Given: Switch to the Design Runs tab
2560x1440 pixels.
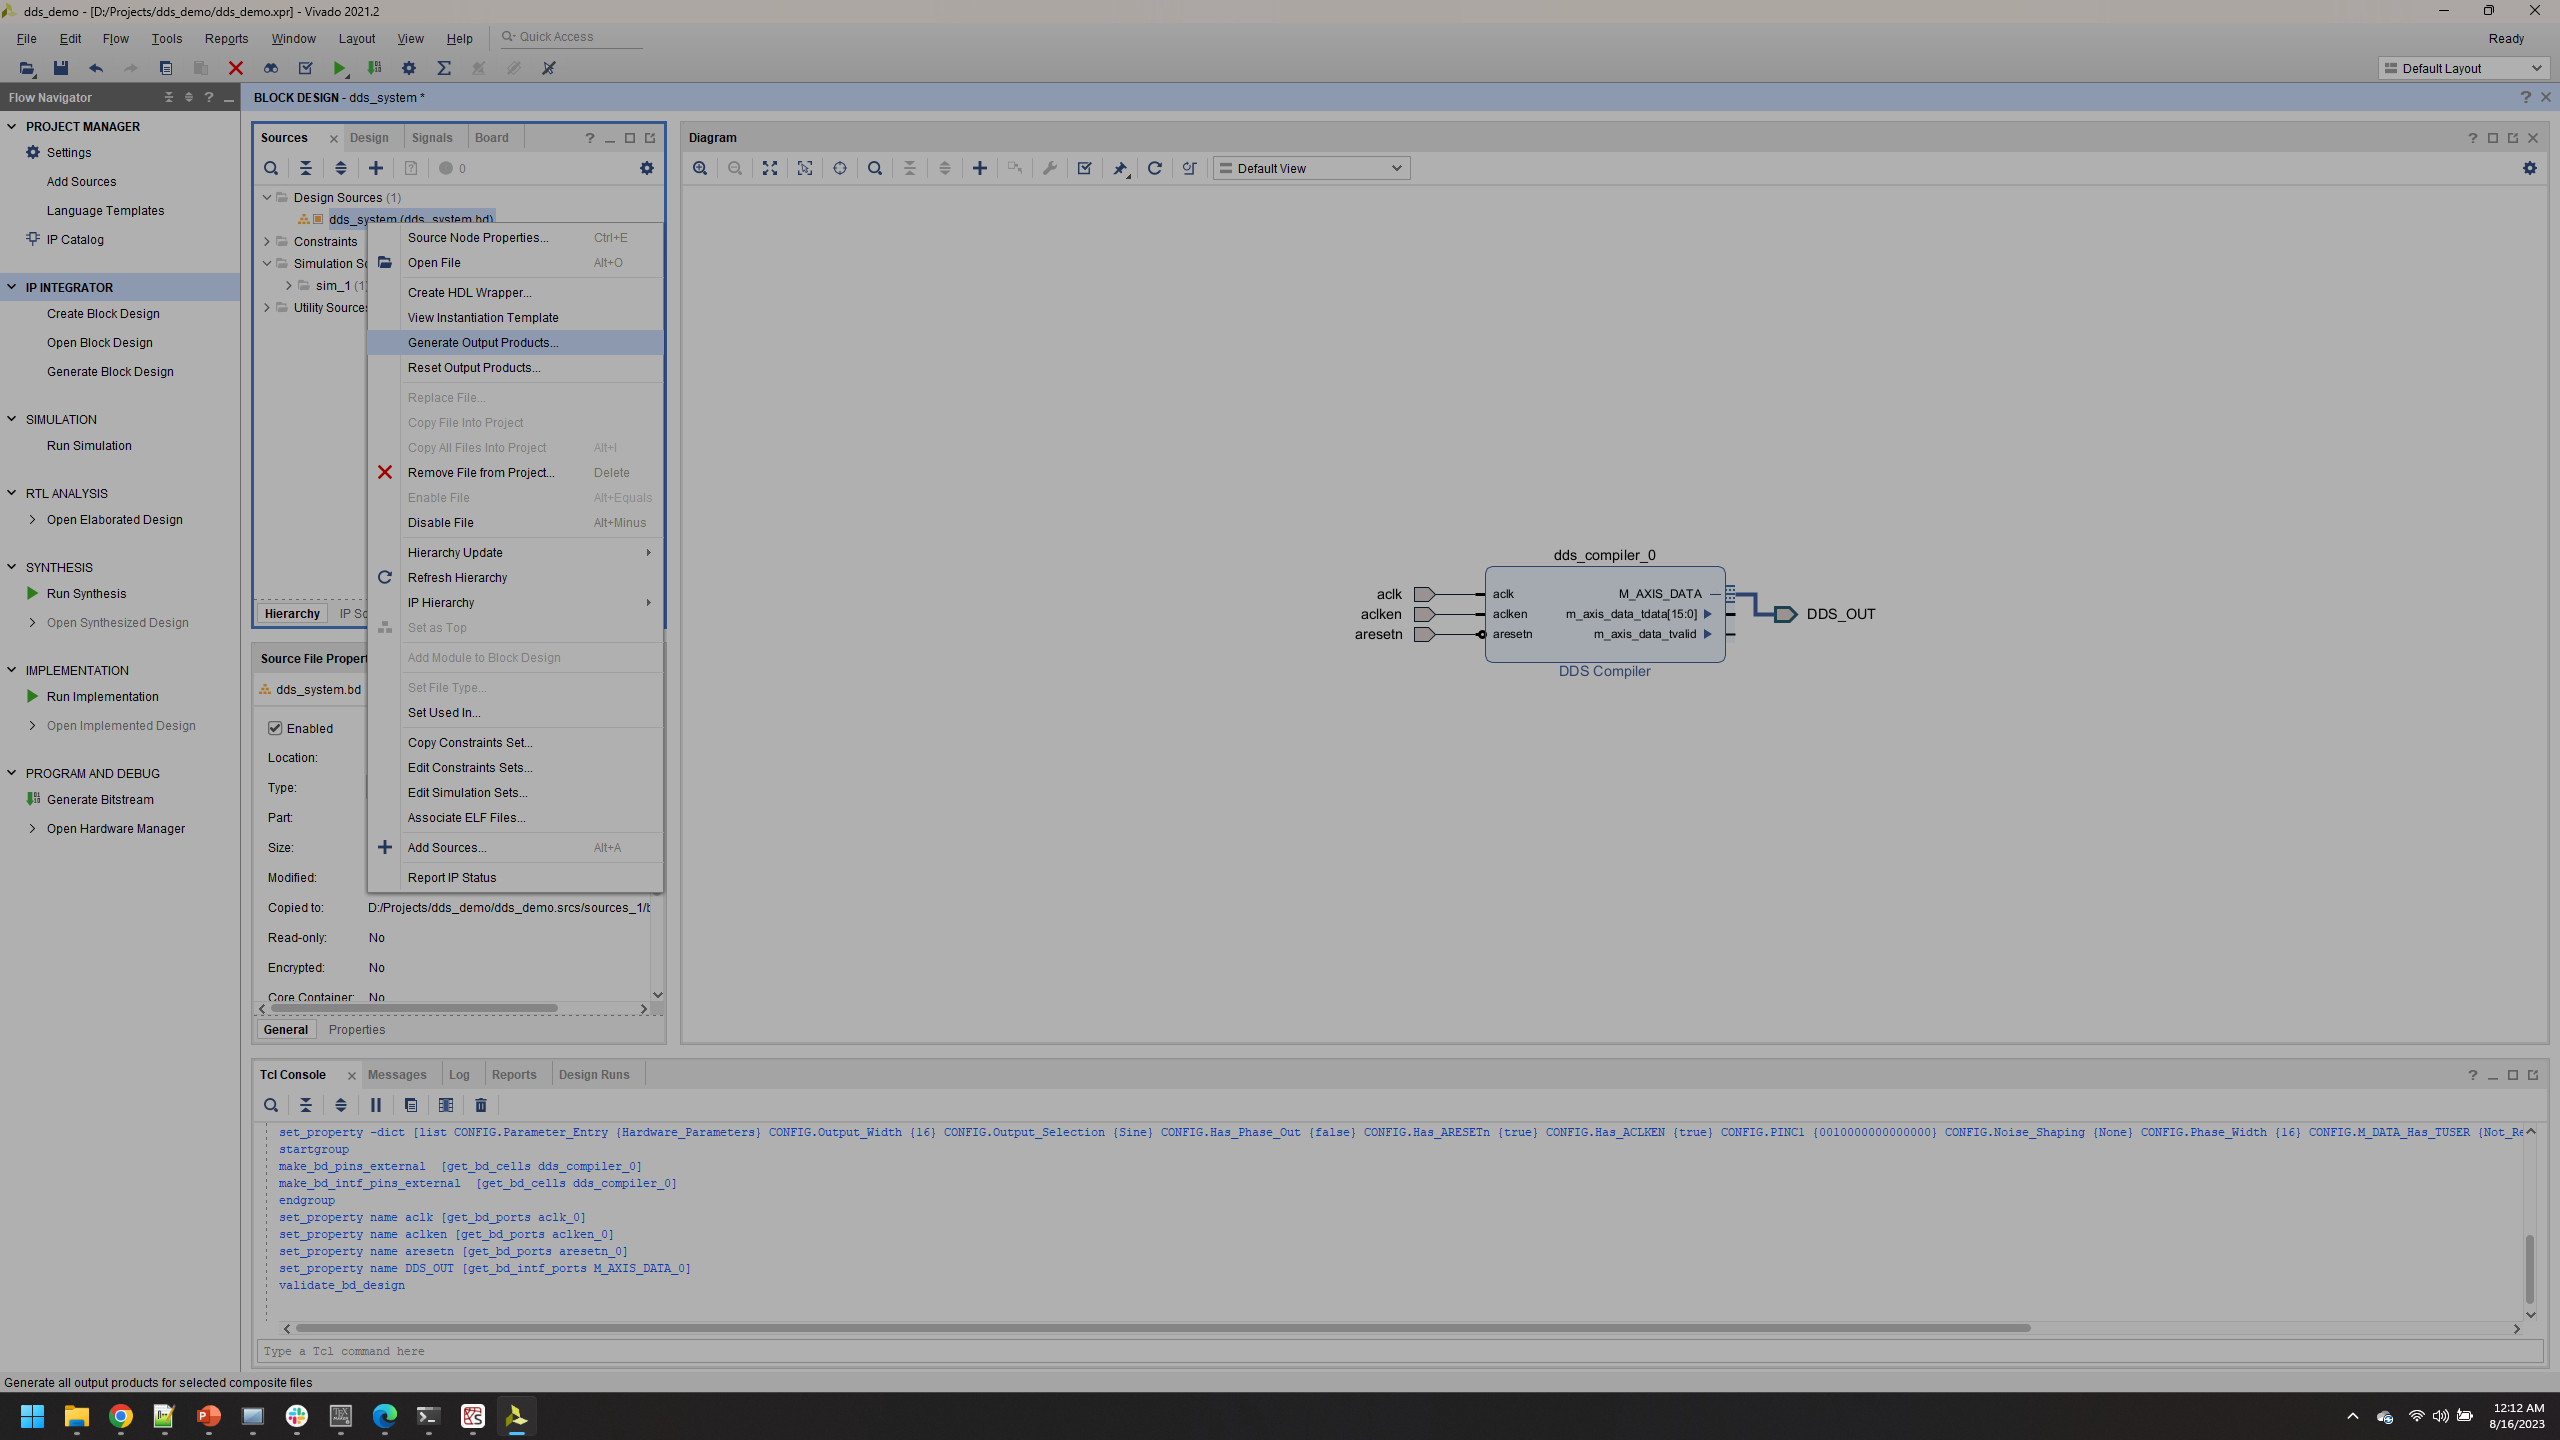Looking at the screenshot, I should [594, 1074].
